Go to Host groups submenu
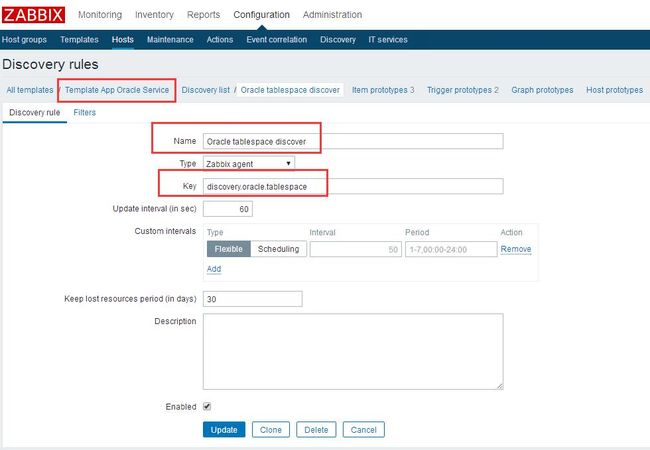This screenshot has width=650, height=450. [24, 40]
